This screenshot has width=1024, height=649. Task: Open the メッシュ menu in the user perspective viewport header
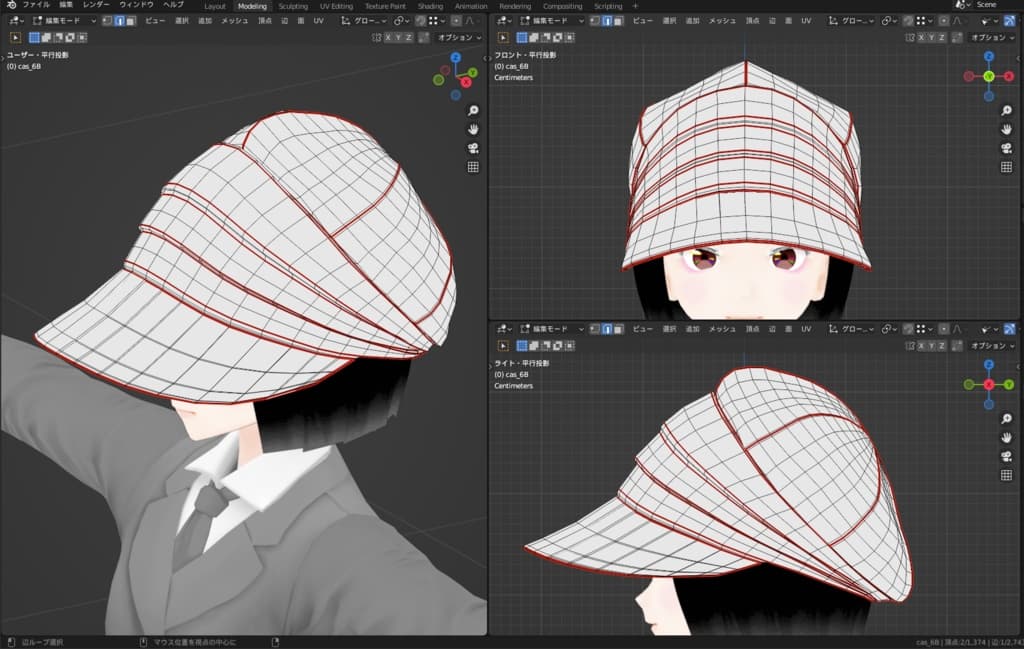[x=235, y=20]
